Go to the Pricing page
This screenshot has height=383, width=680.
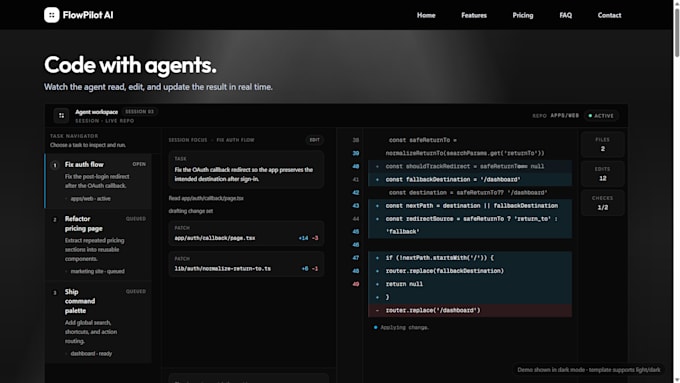point(523,15)
